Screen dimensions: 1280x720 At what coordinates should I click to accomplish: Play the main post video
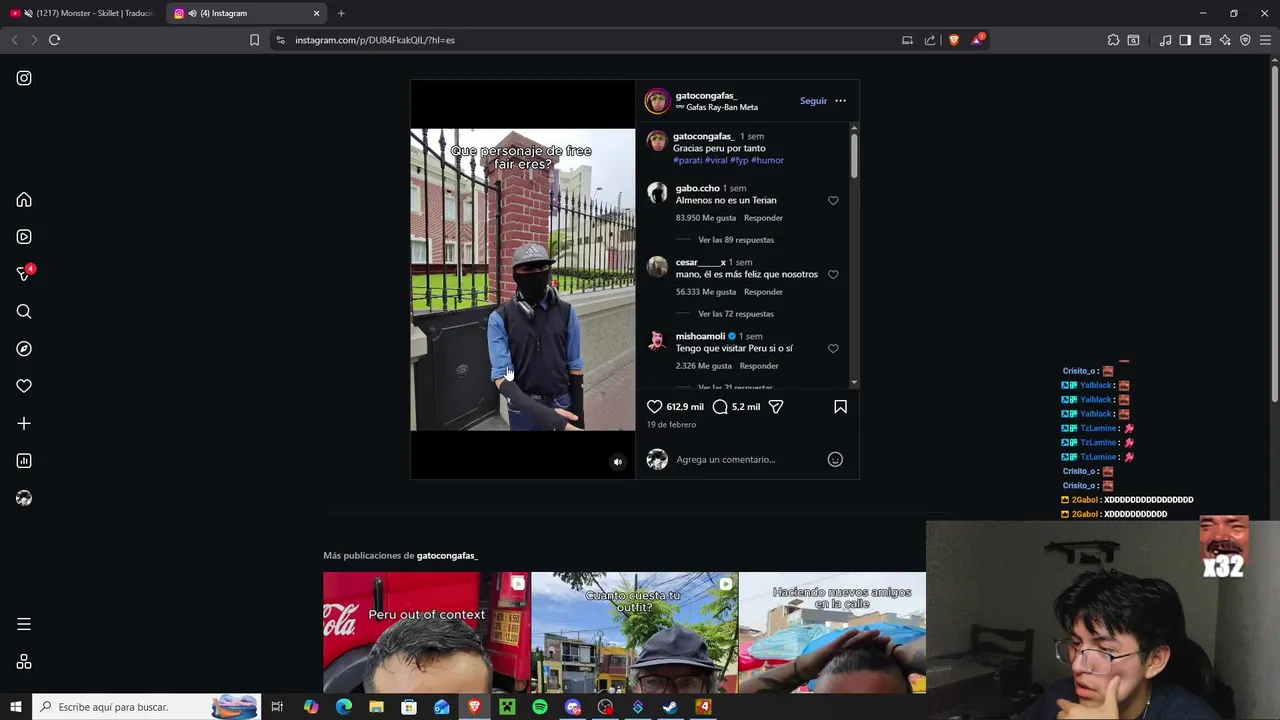click(522, 279)
